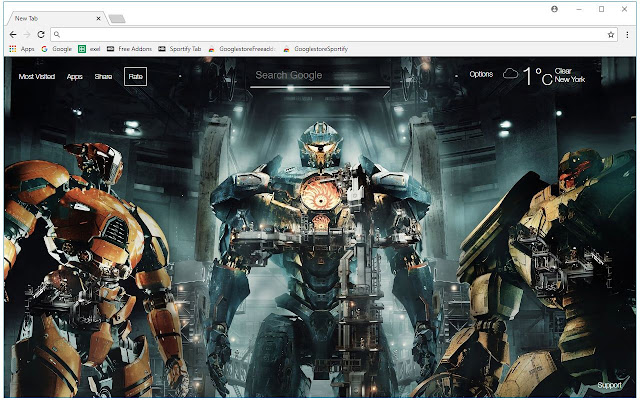Open the Free Addons bookmark

[x=129, y=49]
